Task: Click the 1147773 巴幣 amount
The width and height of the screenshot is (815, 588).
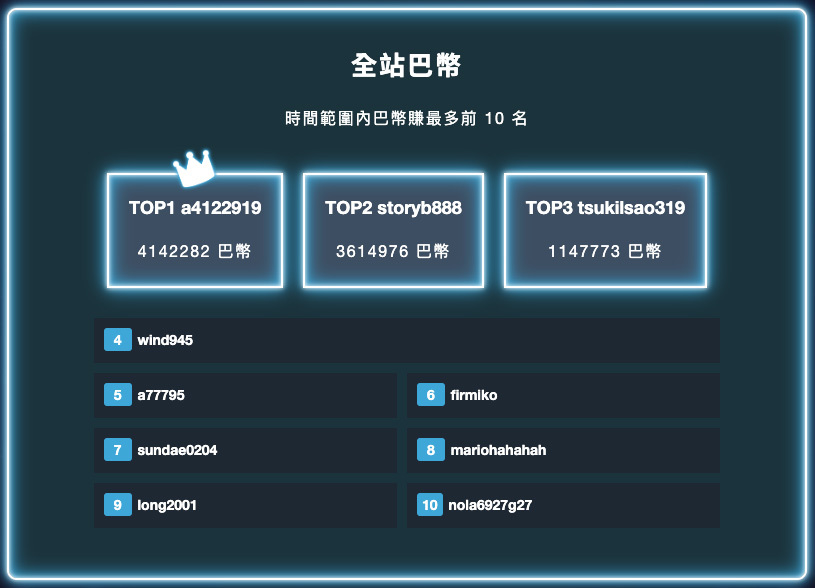Action: (x=605, y=252)
